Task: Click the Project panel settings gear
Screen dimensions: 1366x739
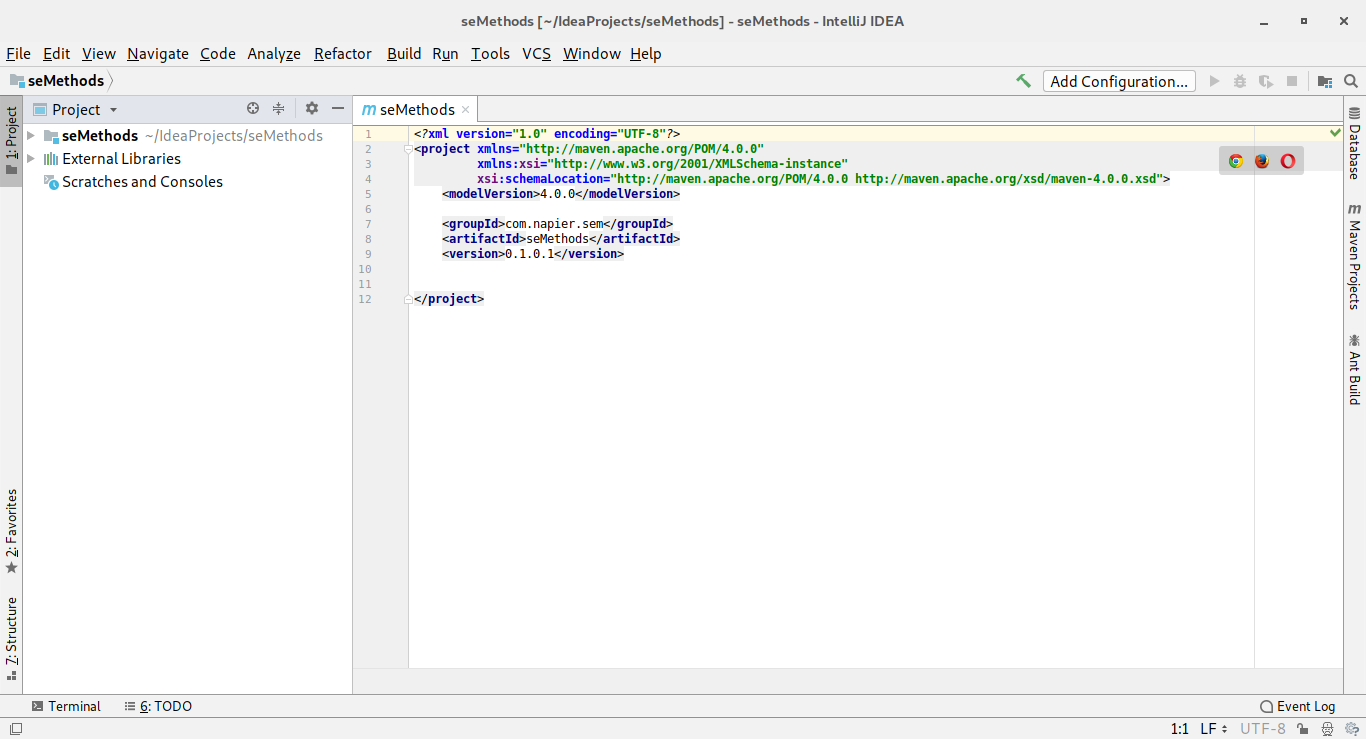Action: pos(312,109)
